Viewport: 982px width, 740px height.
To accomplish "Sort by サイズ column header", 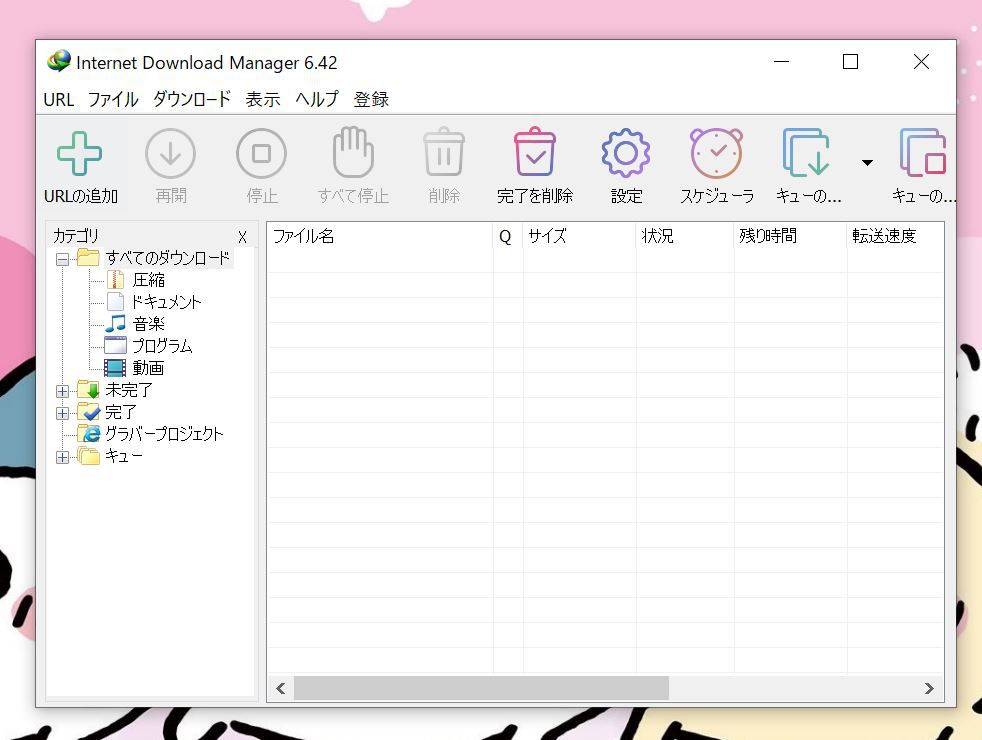I will [x=579, y=236].
